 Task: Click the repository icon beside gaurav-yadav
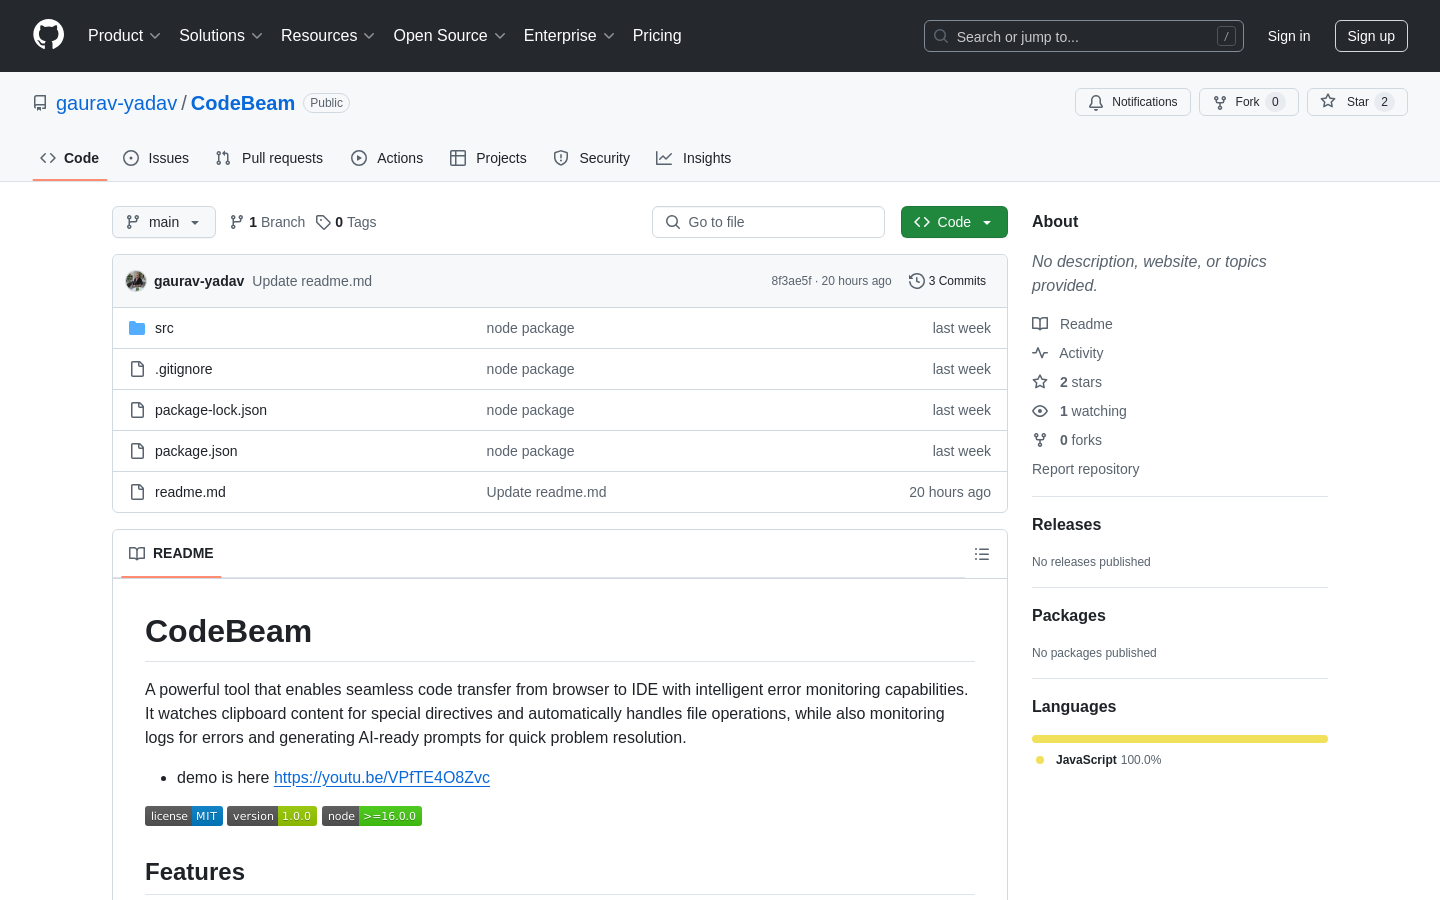pos(40,103)
